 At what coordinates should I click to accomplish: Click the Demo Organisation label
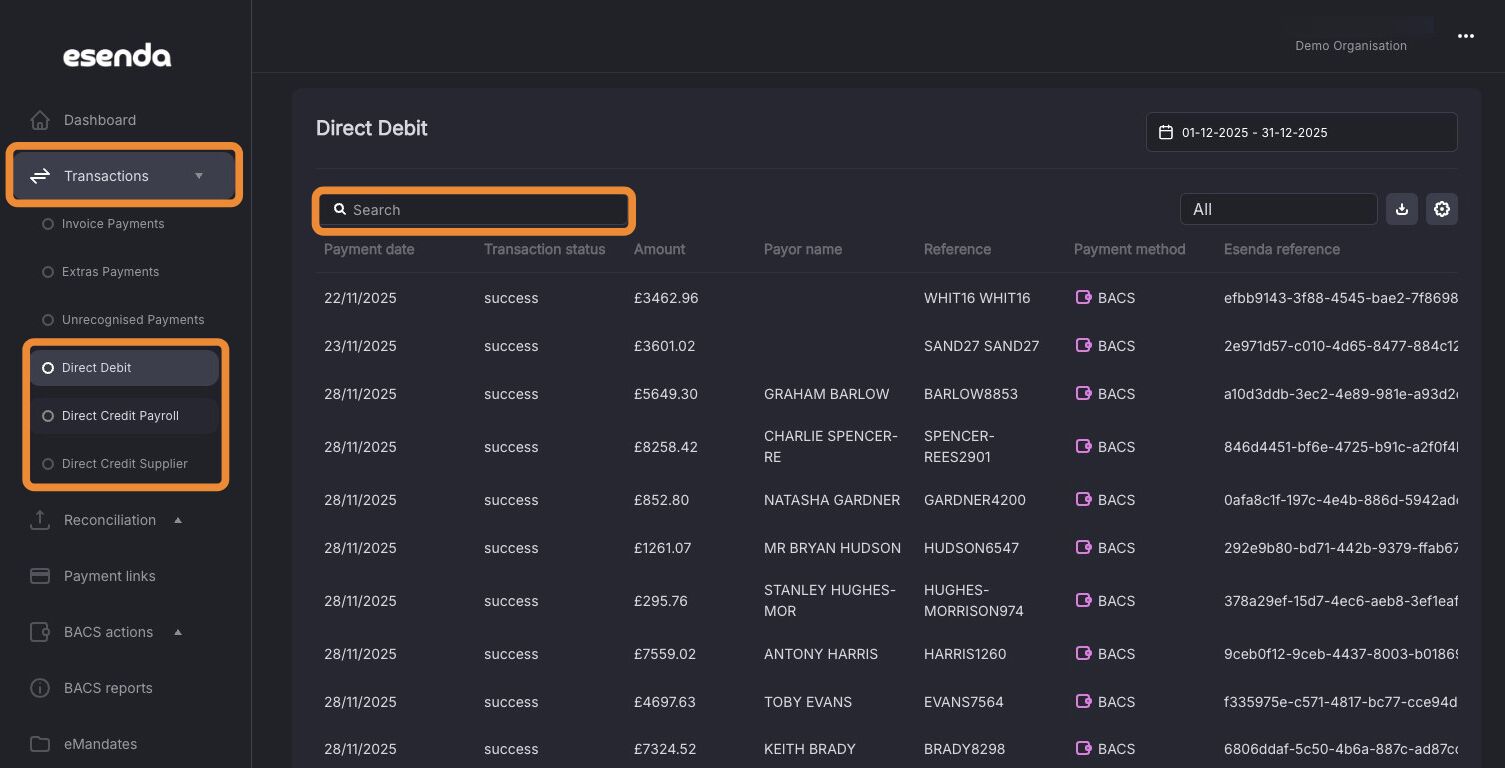click(1351, 46)
